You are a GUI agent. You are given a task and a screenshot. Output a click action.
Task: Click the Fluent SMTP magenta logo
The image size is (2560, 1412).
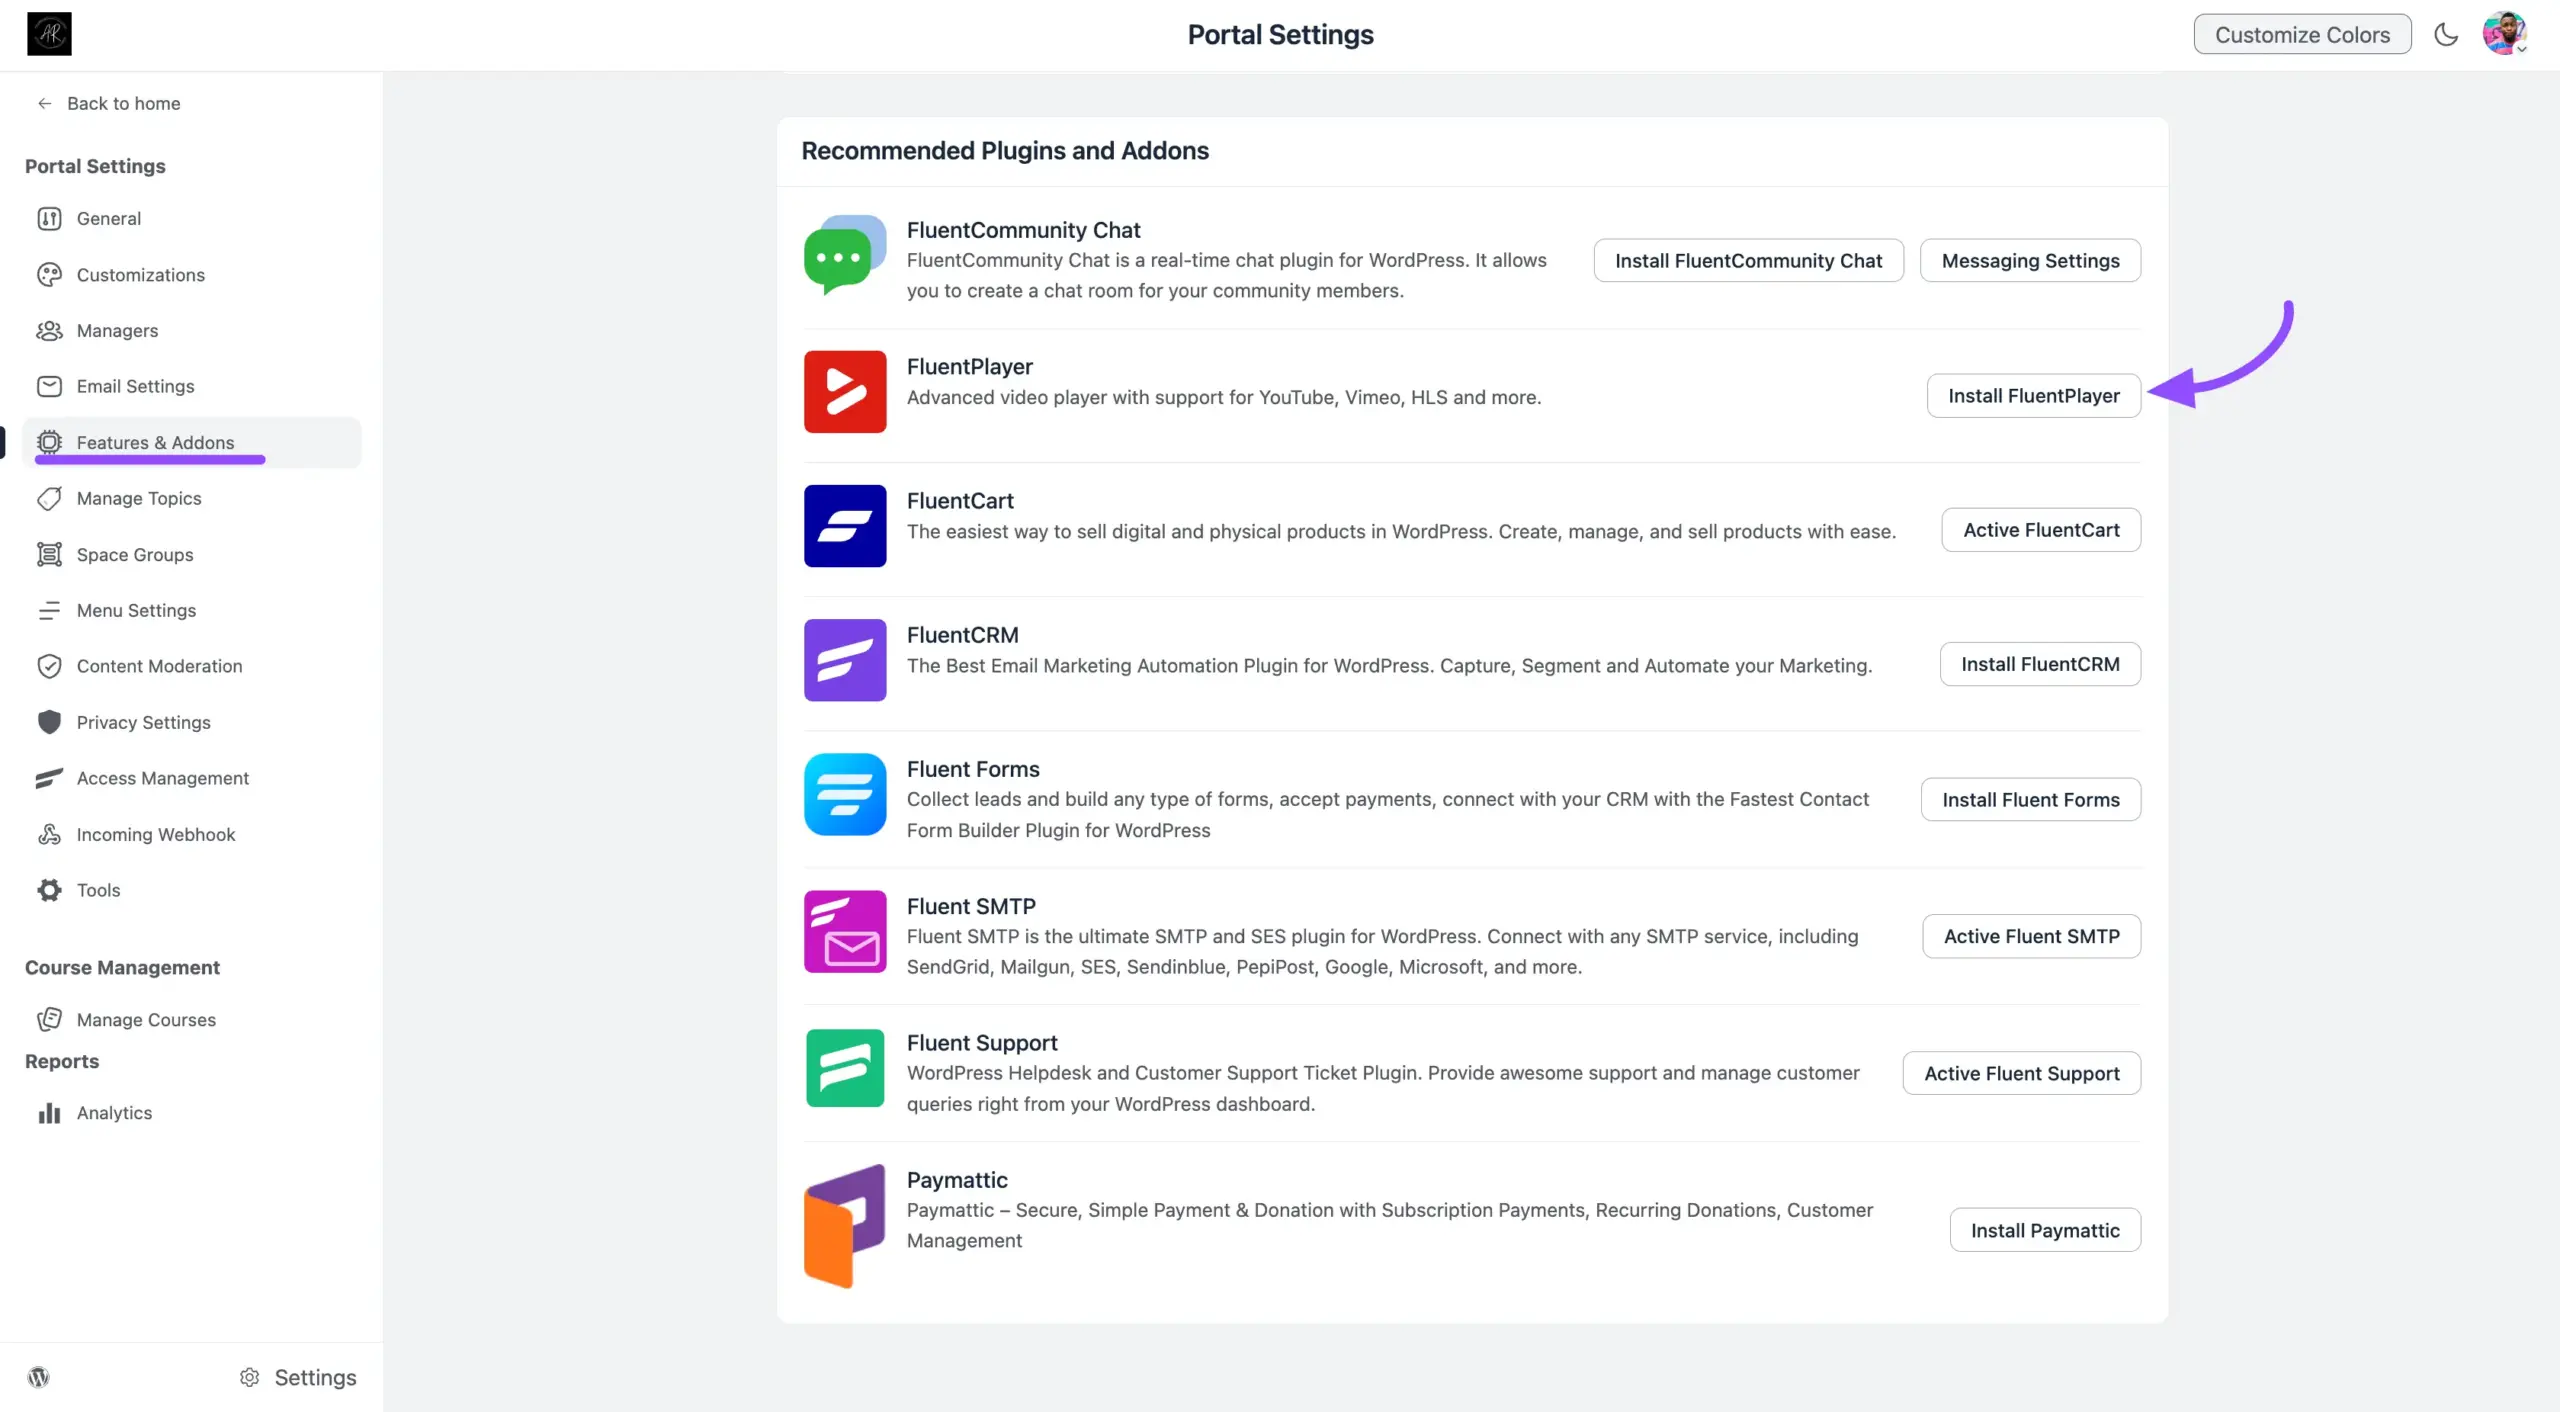pos(845,931)
